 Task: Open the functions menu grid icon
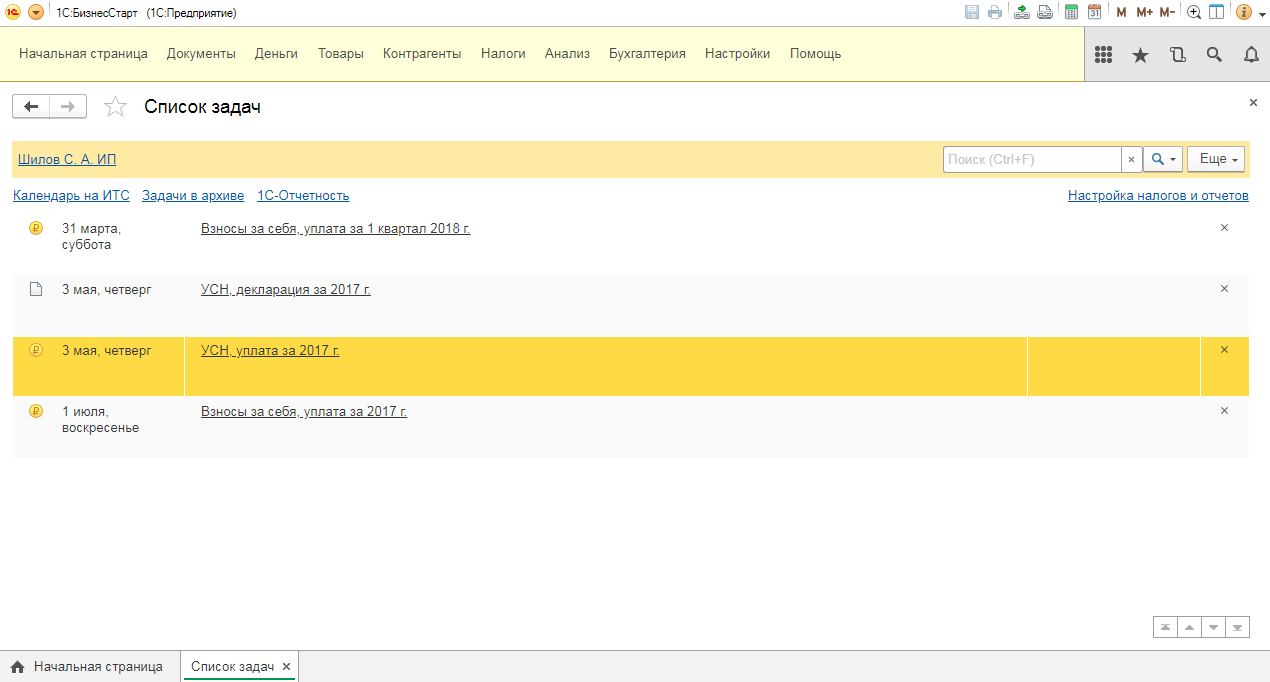tap(1104, 55)
